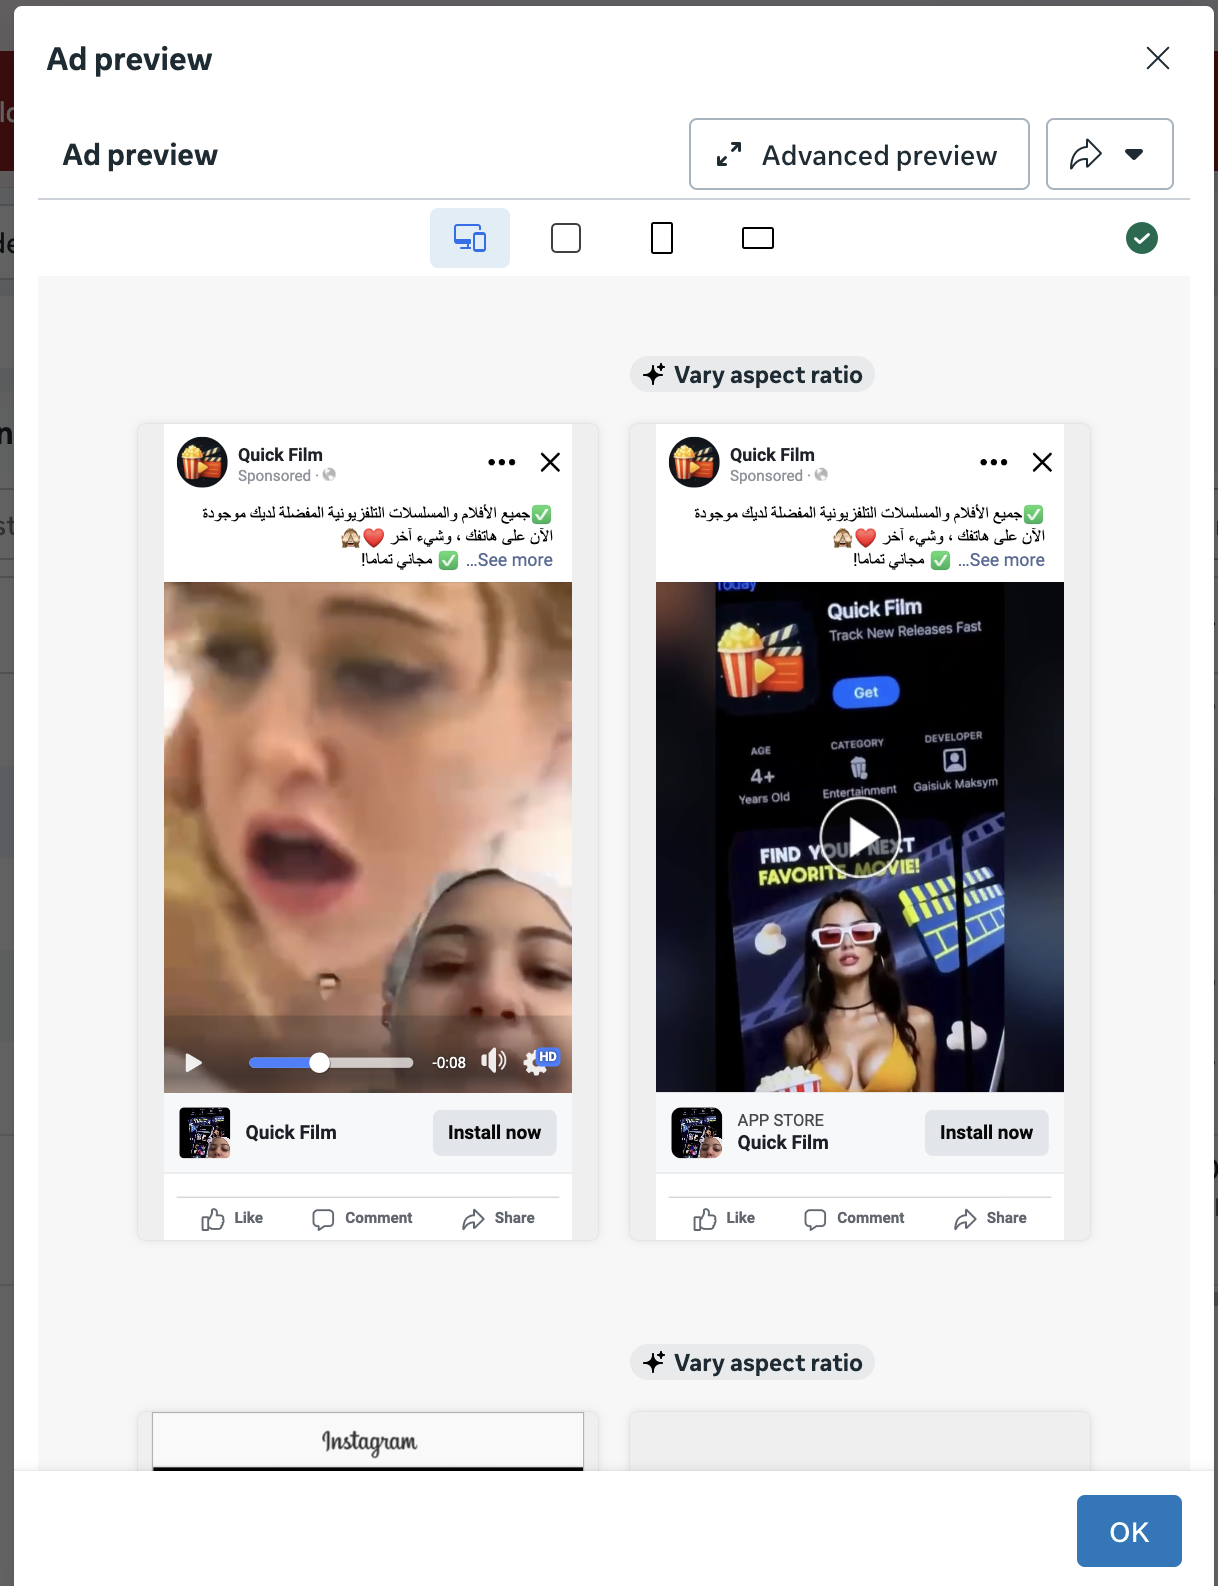Share the left ad post
The image size is (1218, 1586).
click(498, 1218)
